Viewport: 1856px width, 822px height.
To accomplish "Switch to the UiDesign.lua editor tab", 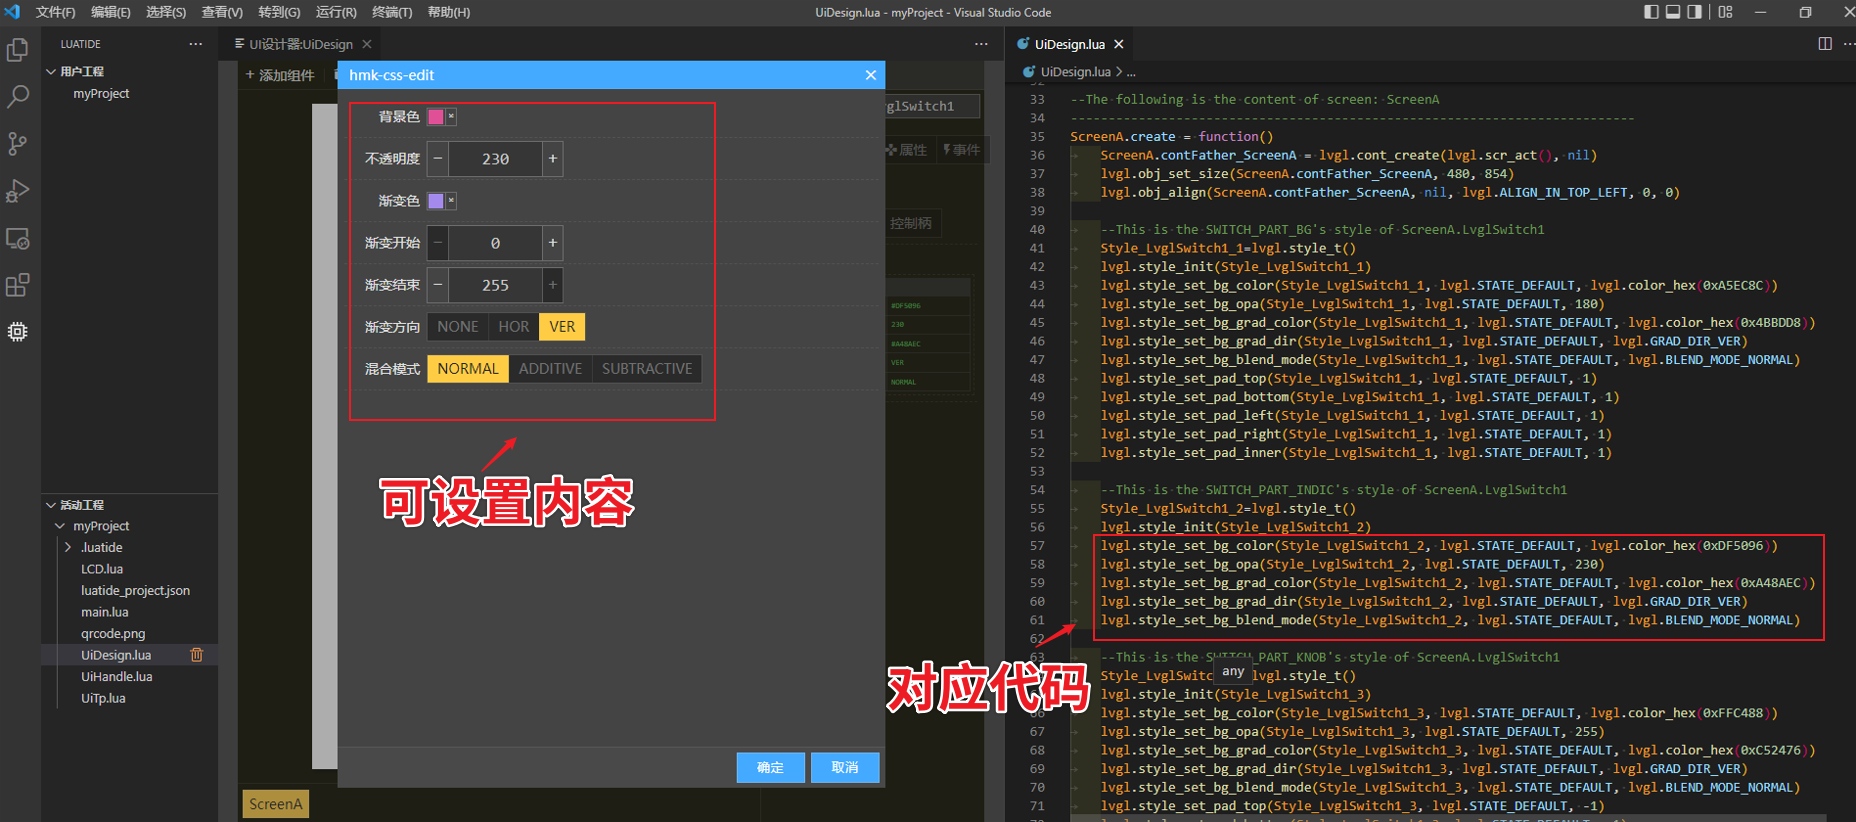I will pos(1068,44).
